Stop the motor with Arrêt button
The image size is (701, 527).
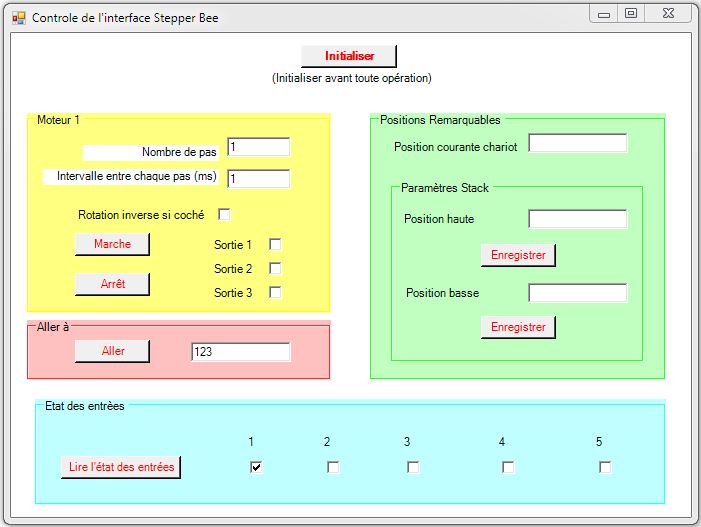[x=112, y=284]
